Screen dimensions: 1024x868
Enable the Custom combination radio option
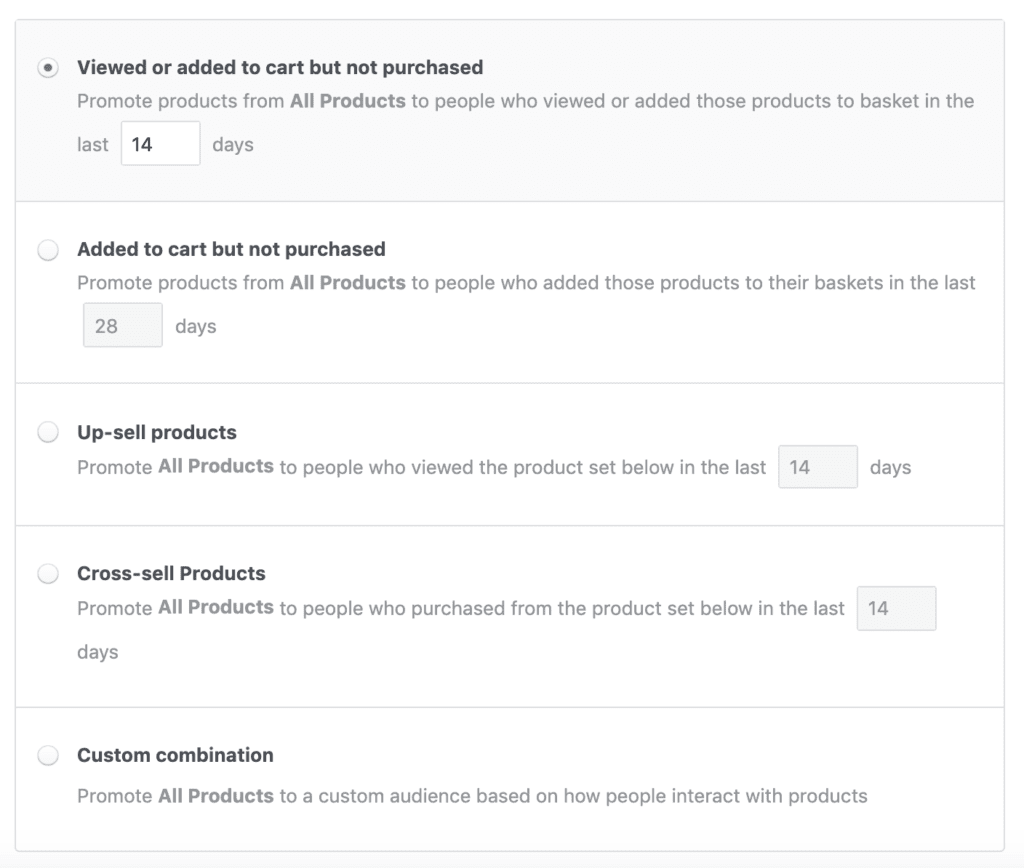click(x=47, y=756)
